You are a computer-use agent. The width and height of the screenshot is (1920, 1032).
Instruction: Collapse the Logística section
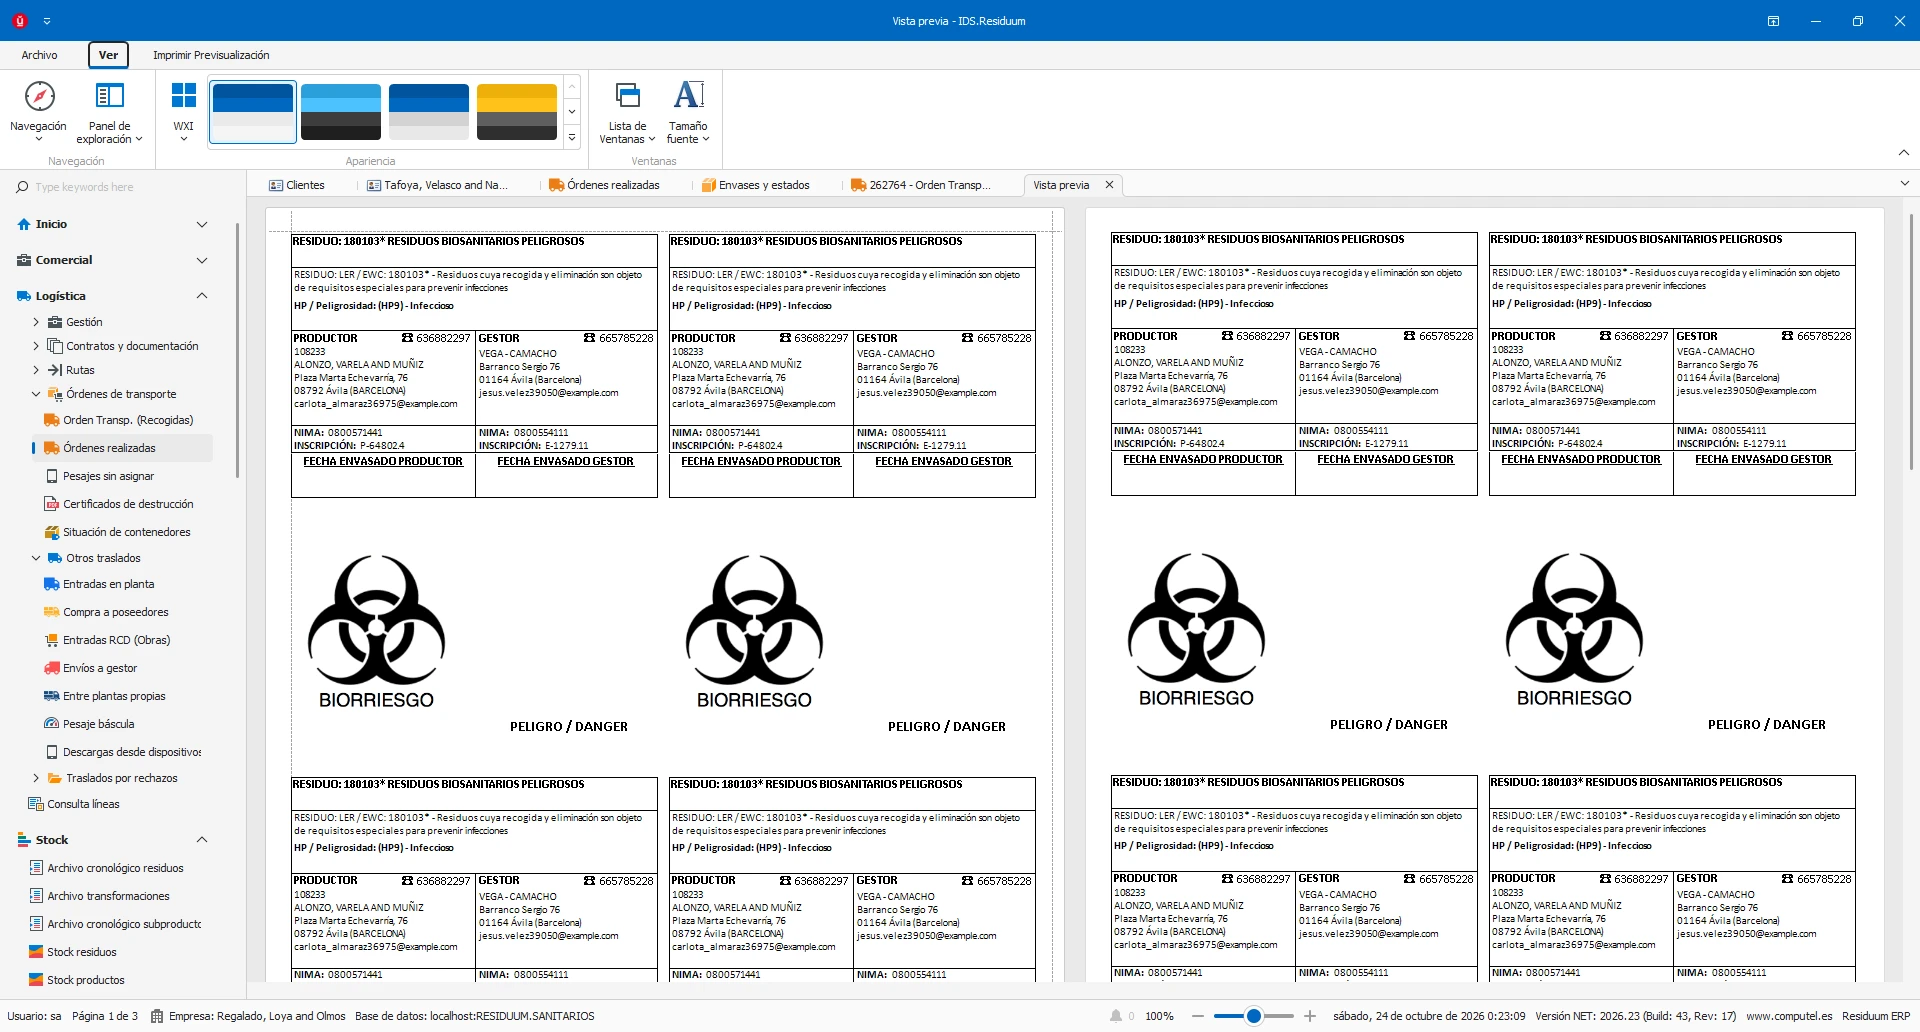pyautogui.click(x=202, y=296)
